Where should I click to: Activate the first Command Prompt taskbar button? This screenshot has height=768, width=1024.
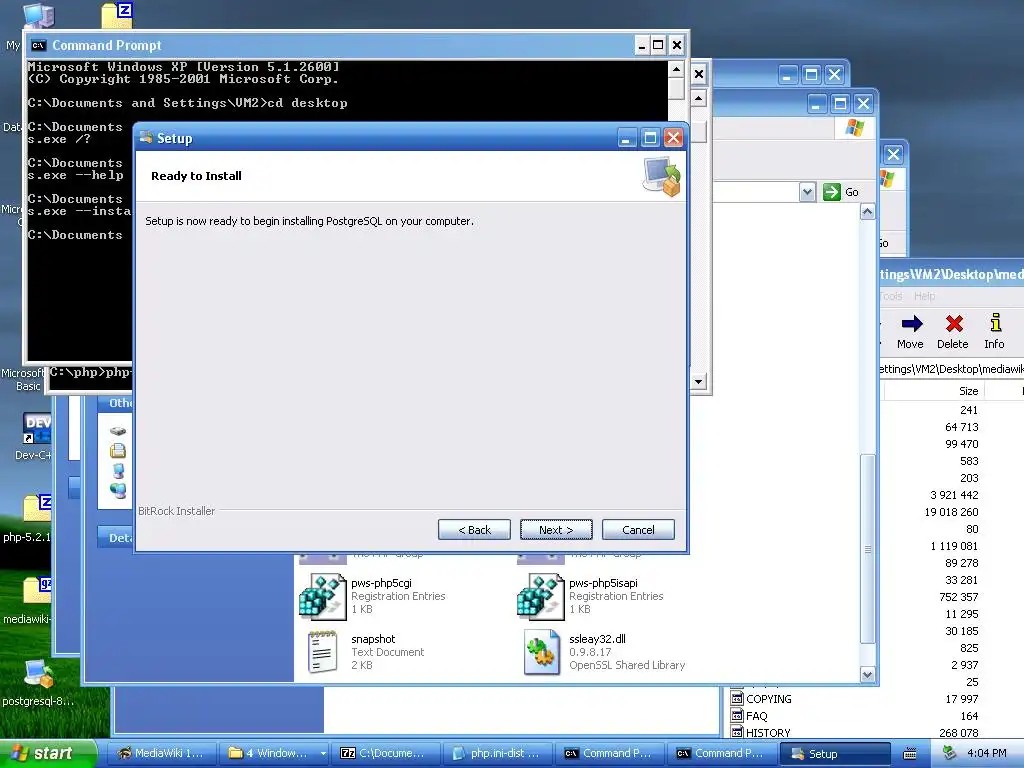pos(610,754)
